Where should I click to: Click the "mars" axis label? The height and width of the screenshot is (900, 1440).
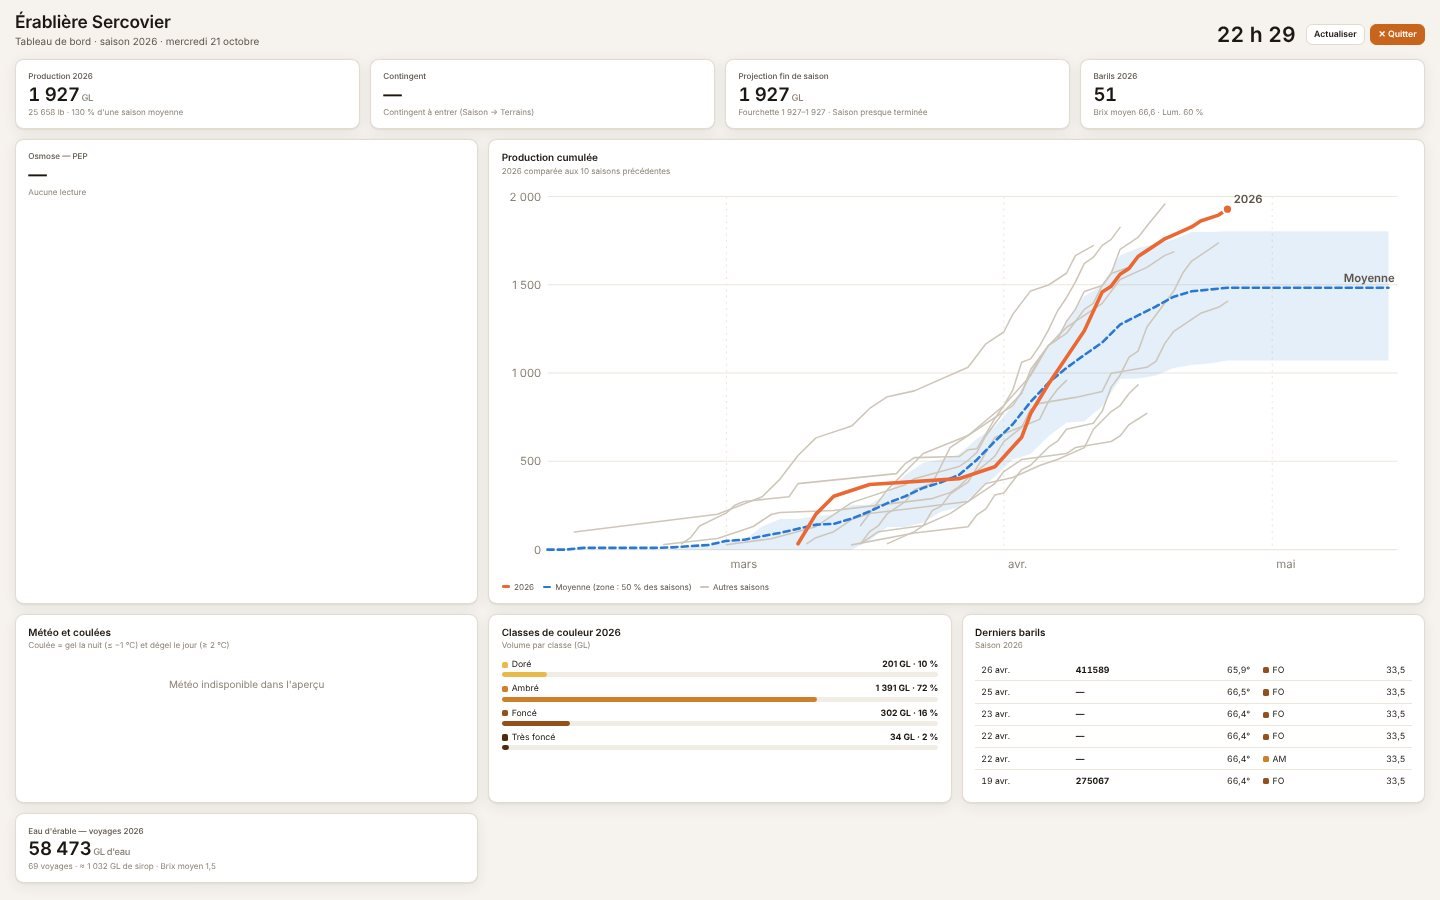coord(743,565)
